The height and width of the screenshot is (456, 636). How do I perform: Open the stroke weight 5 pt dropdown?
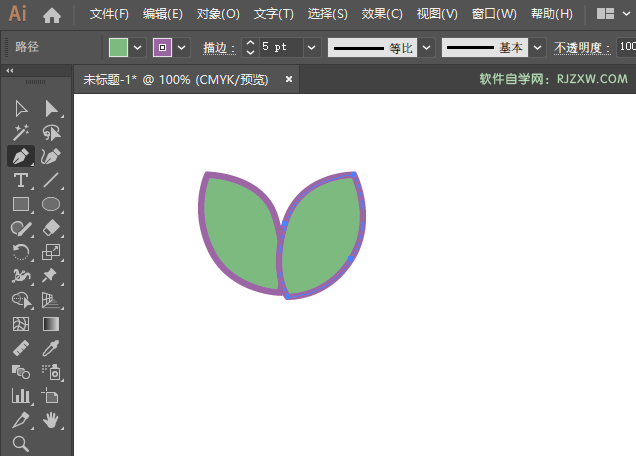(311, 48)
